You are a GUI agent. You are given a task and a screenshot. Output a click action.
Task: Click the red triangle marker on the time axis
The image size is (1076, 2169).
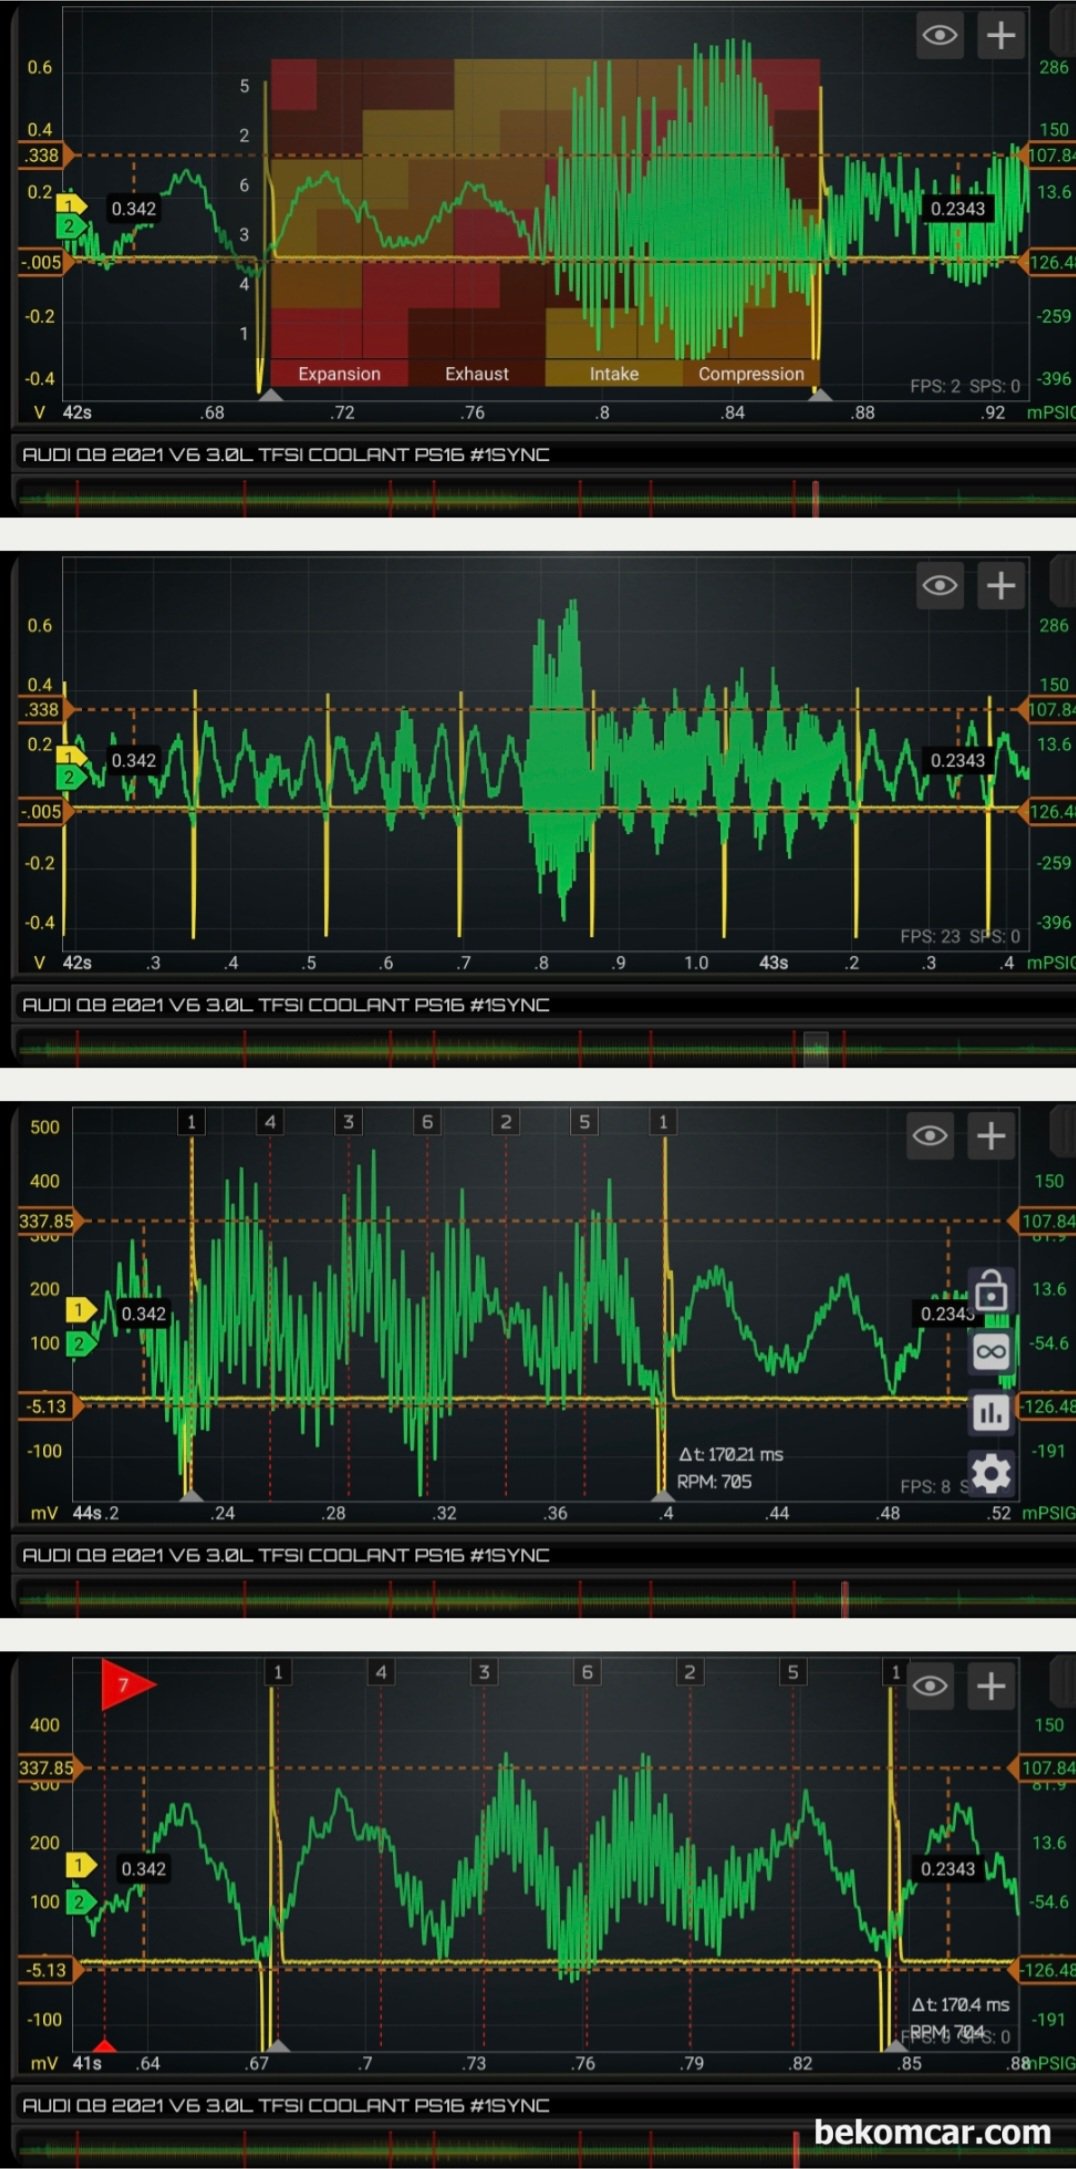coord(104,2045)
